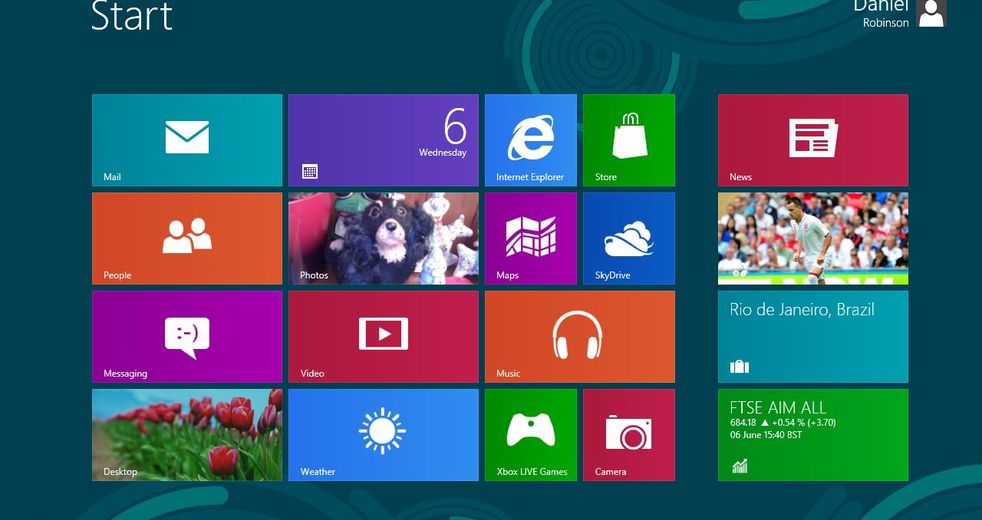Click the chart icon on Finance tile
Viewport: 982px width, 520px height.
tap(740, 465)
